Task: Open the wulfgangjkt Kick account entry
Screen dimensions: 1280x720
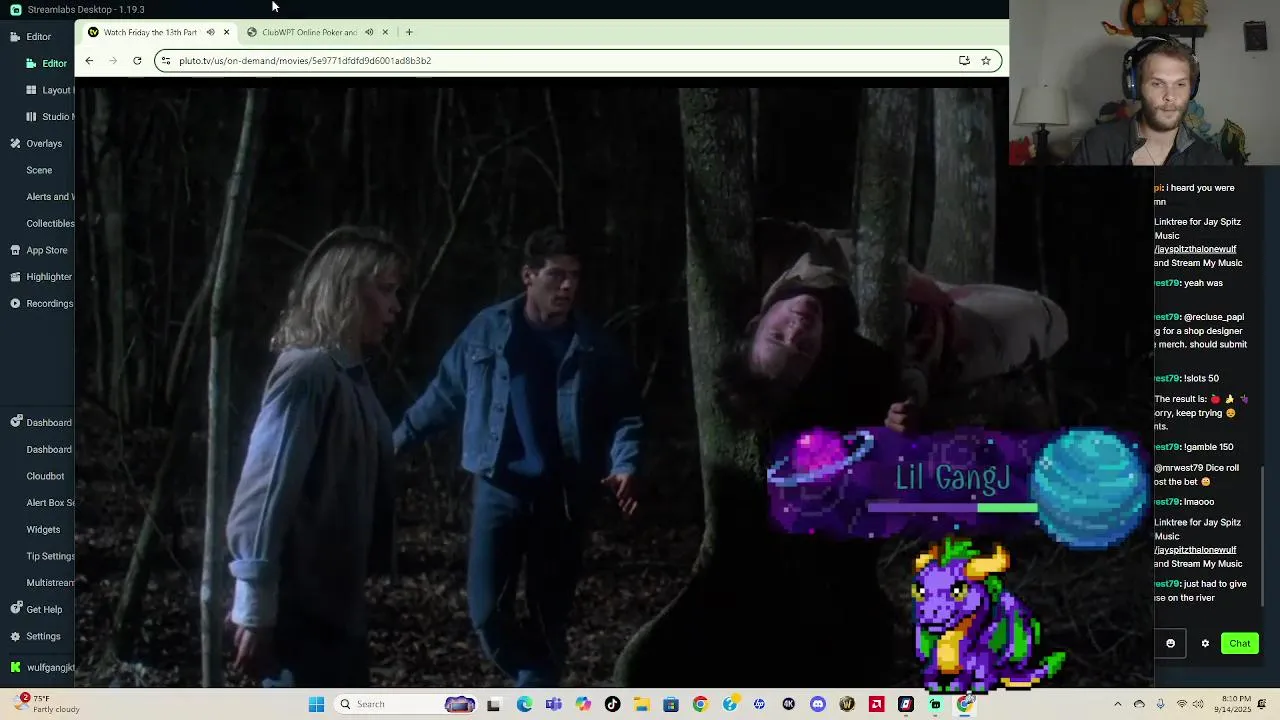Action: (42, 667)
